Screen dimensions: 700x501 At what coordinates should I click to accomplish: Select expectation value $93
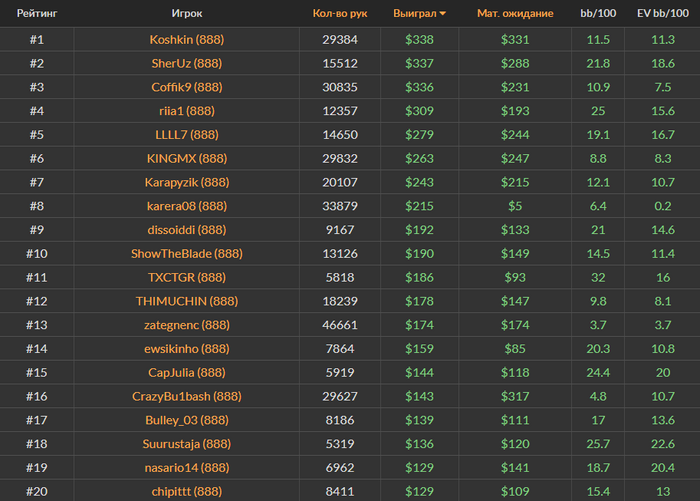pyautogui.click(x=515, y=277)
